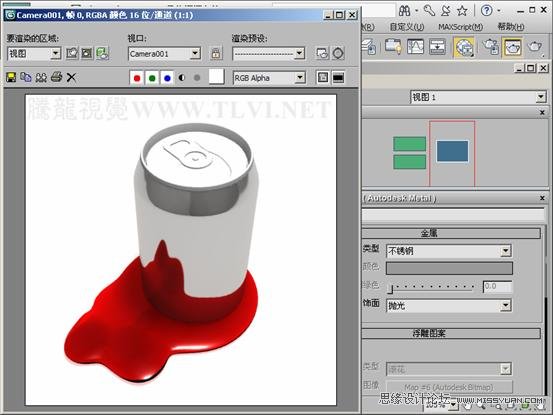Open the 视图 1 dropdown

pos(479,97)
